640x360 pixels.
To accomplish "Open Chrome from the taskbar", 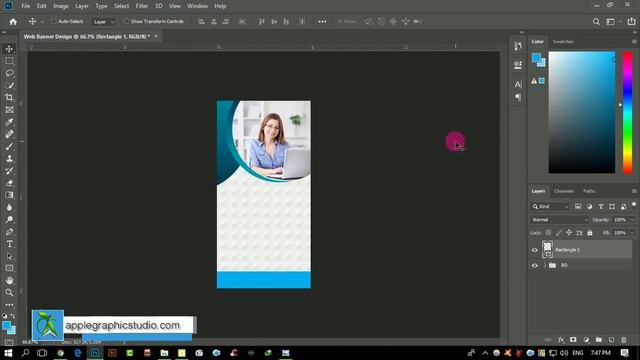I will (x=60, y=353).
